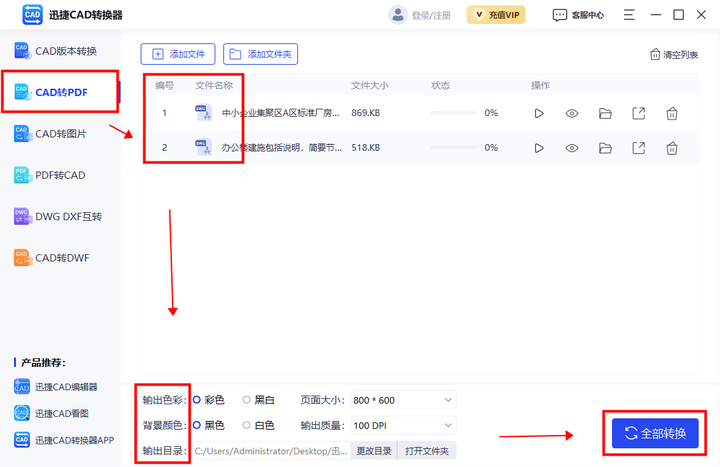Screen dimensions: 720x467
Task: Delete row 2 file with trash icon
Action: pos(672,148)
